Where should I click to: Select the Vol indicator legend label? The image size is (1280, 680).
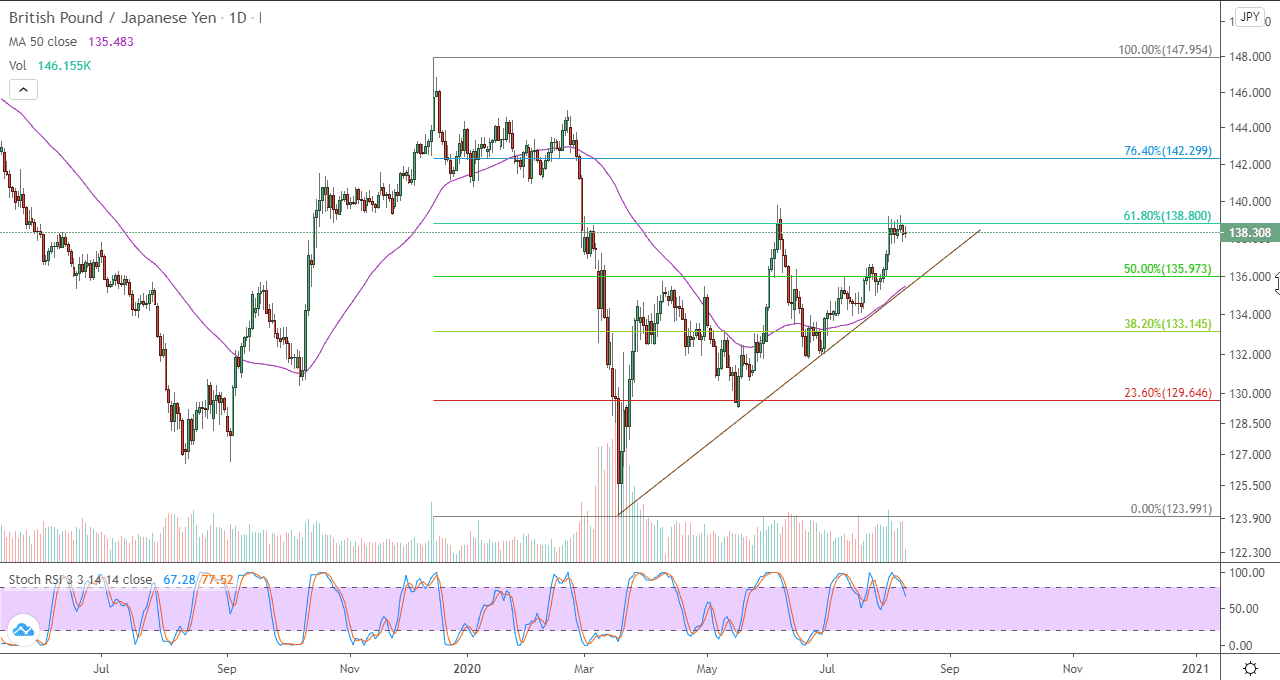(x=18, y=65)
